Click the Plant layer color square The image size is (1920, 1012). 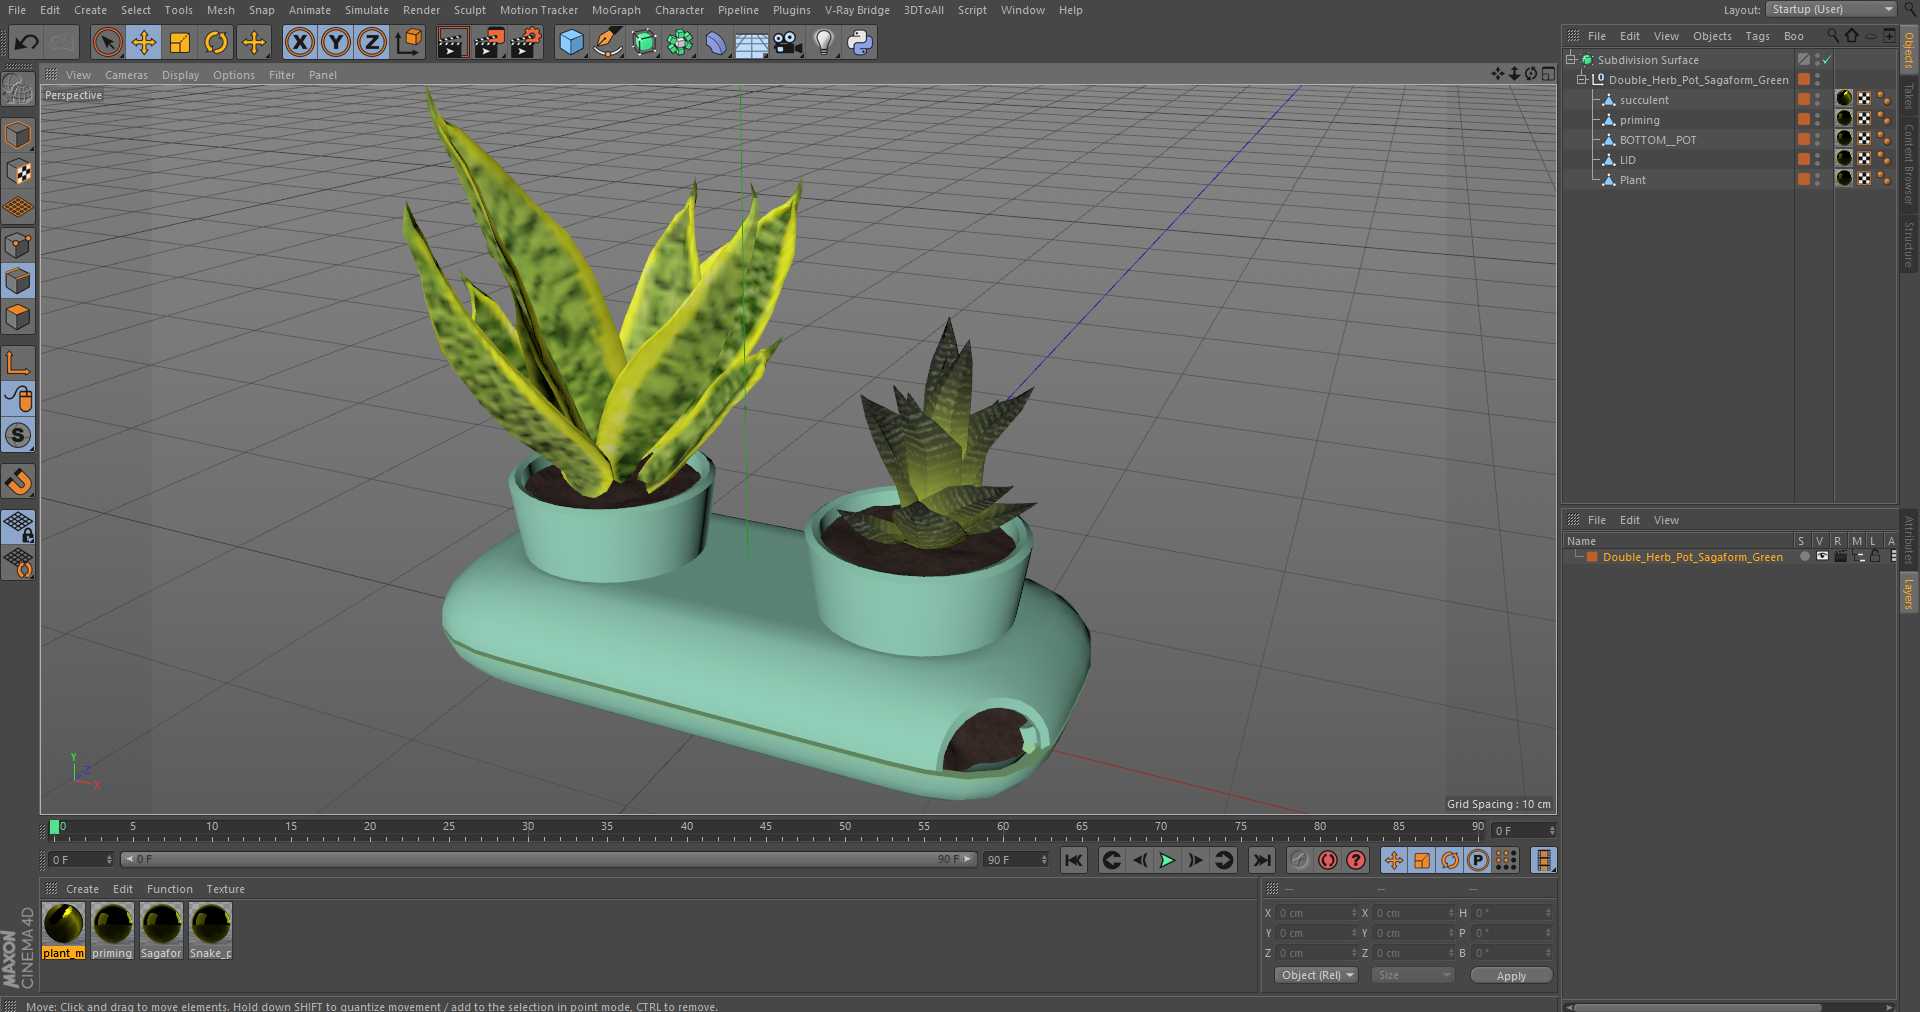click(1804, 180)
